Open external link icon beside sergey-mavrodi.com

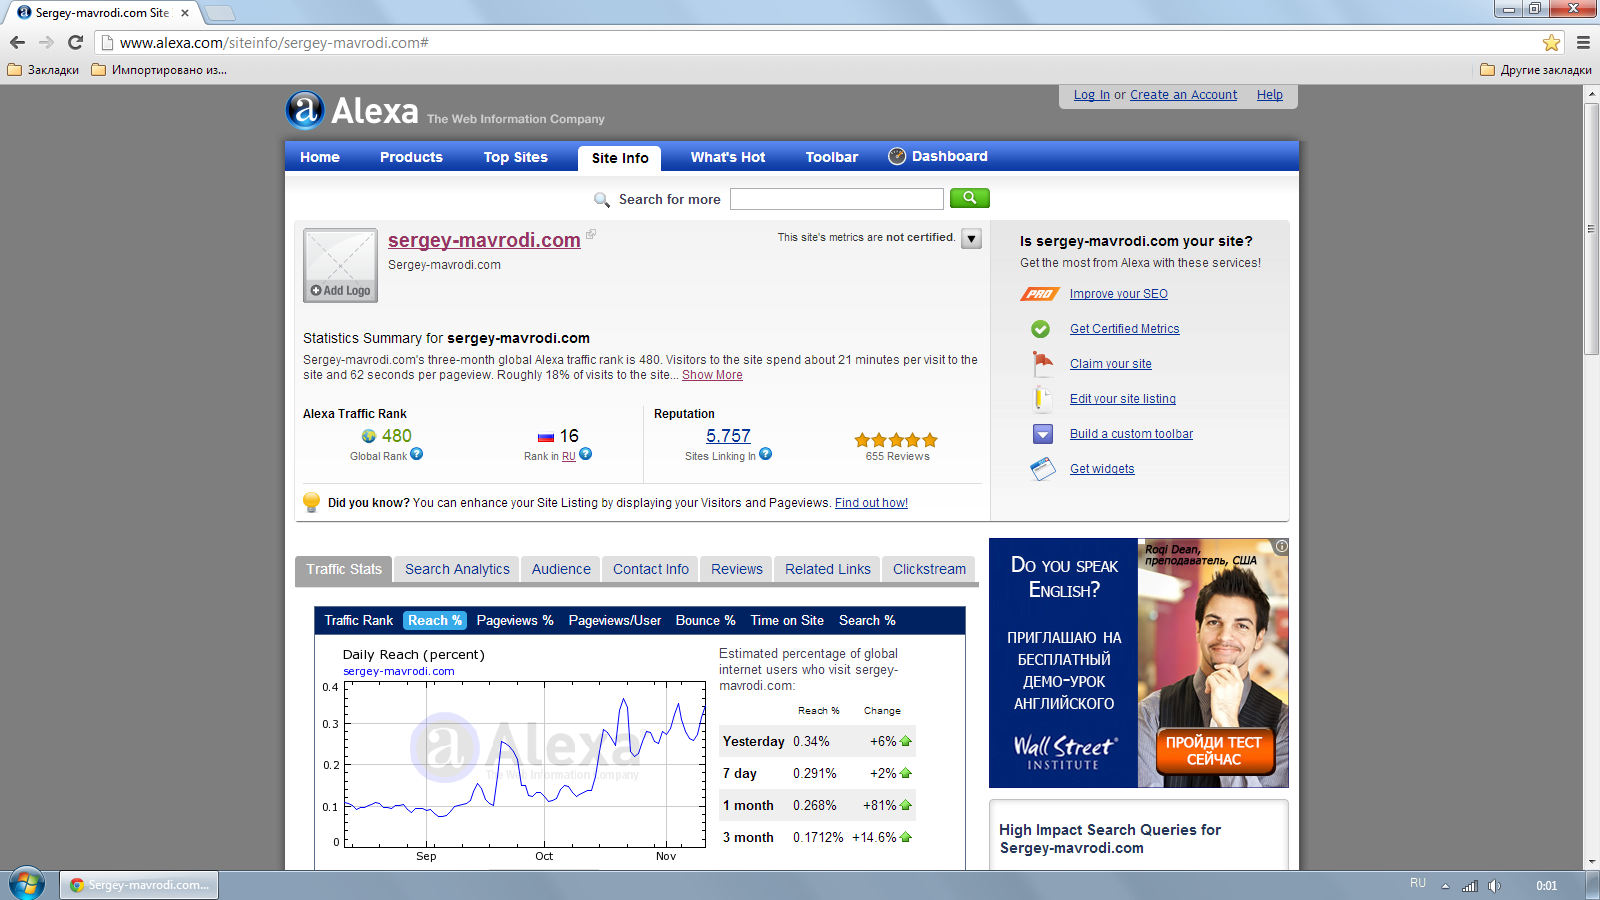590,234
